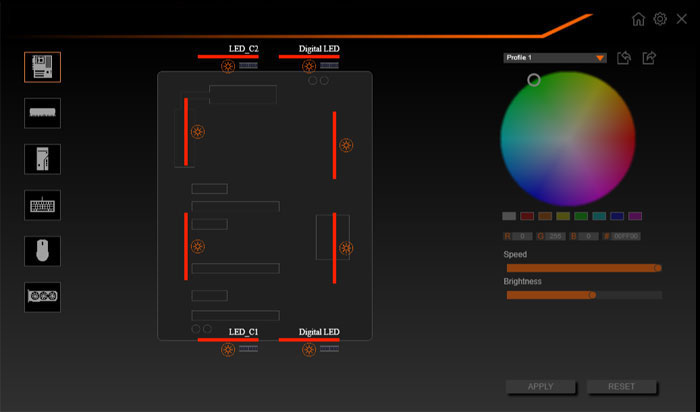Go to home via house icon
This screenshot has width=700, height=412.
[x=639, y=19]
